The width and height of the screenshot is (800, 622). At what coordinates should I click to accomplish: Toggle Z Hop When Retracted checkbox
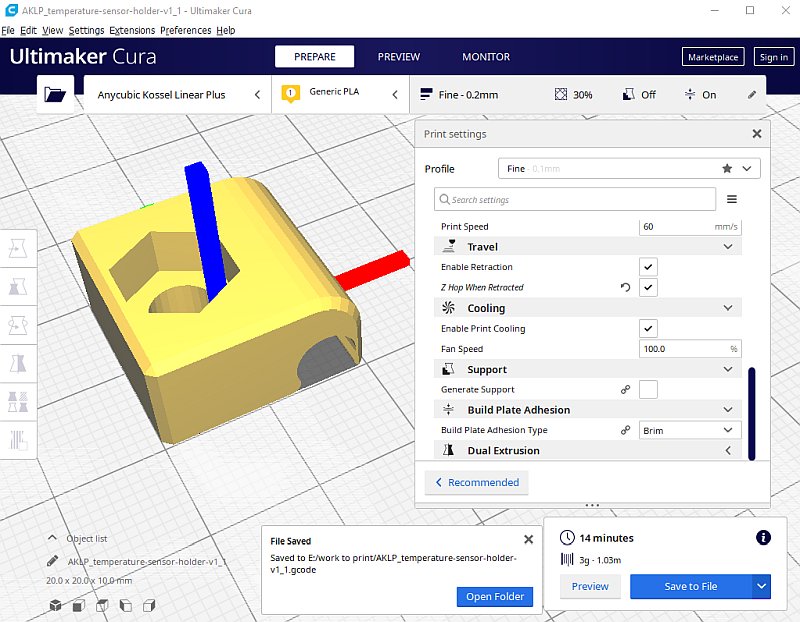tap(648, 287)
